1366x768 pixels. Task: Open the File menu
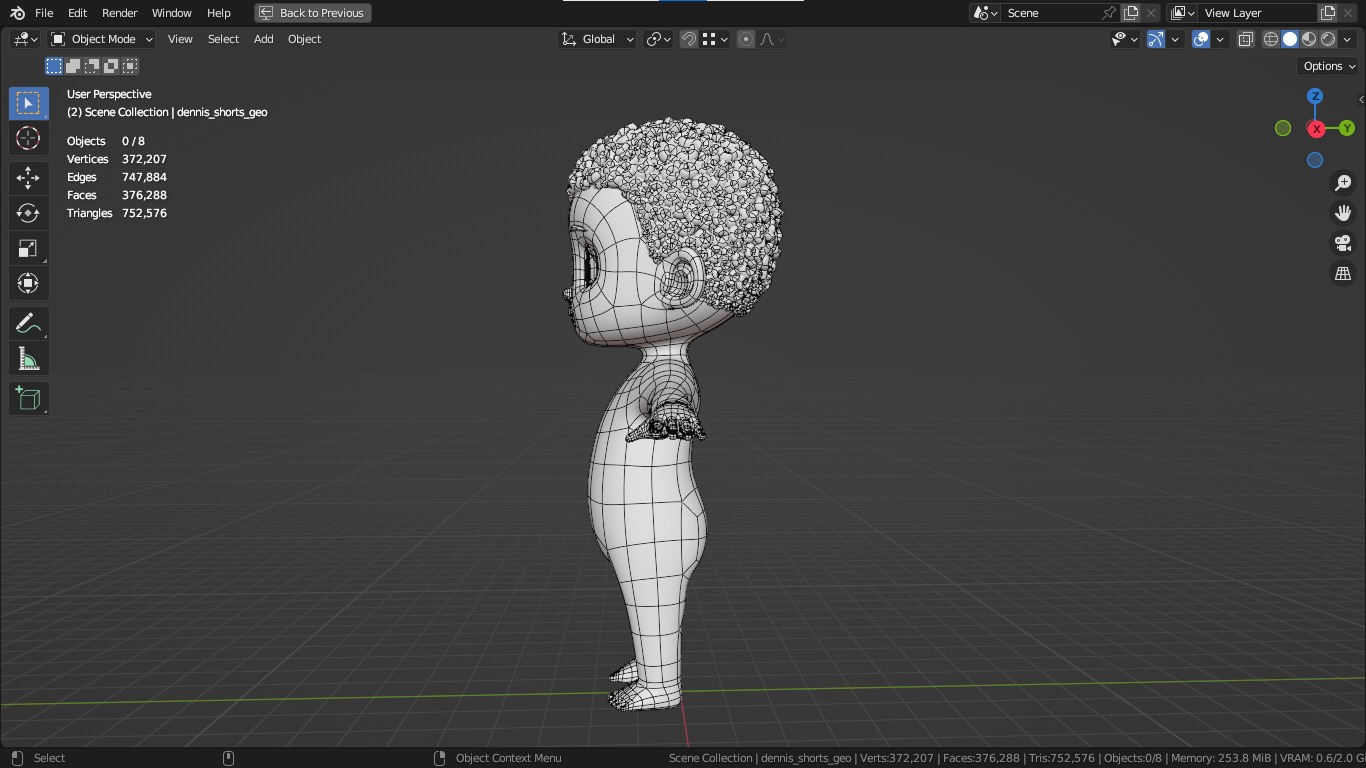pyautogui.click(x=44, y=13)
